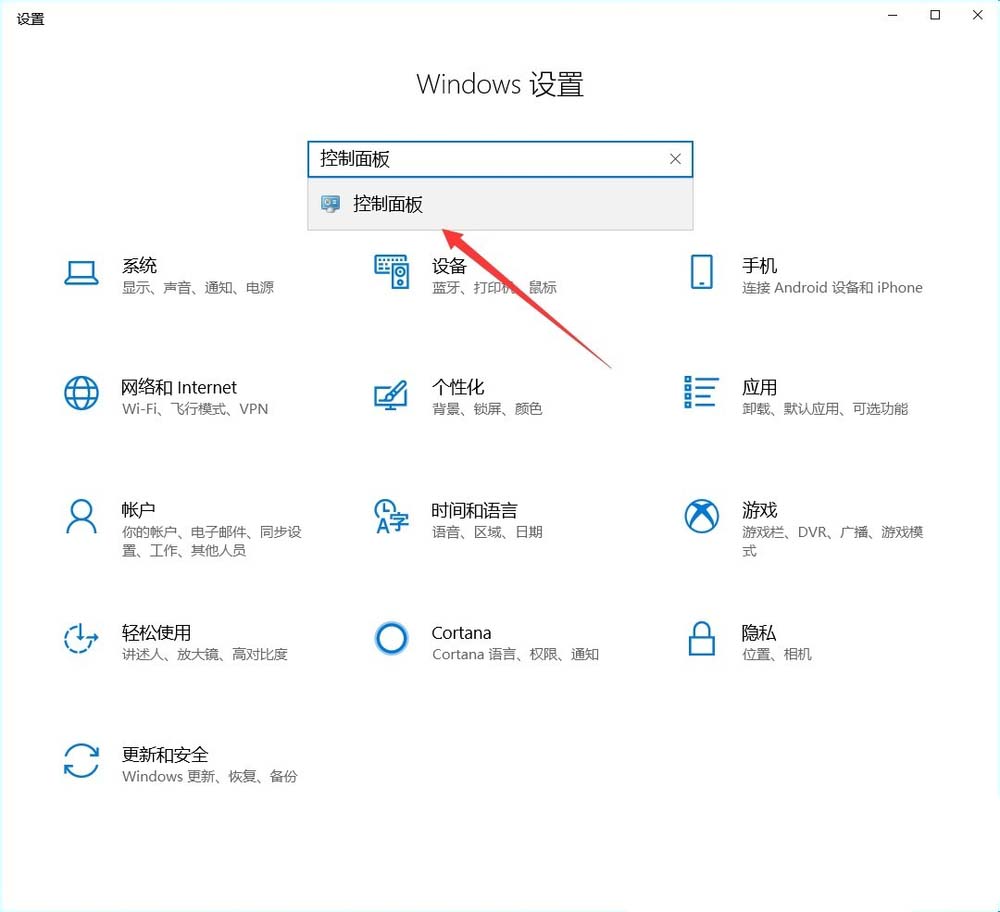Click the 隐私 padlock icon
Image resolution: width=1000 pixels, height=912 pixels.
click(701, 638)
